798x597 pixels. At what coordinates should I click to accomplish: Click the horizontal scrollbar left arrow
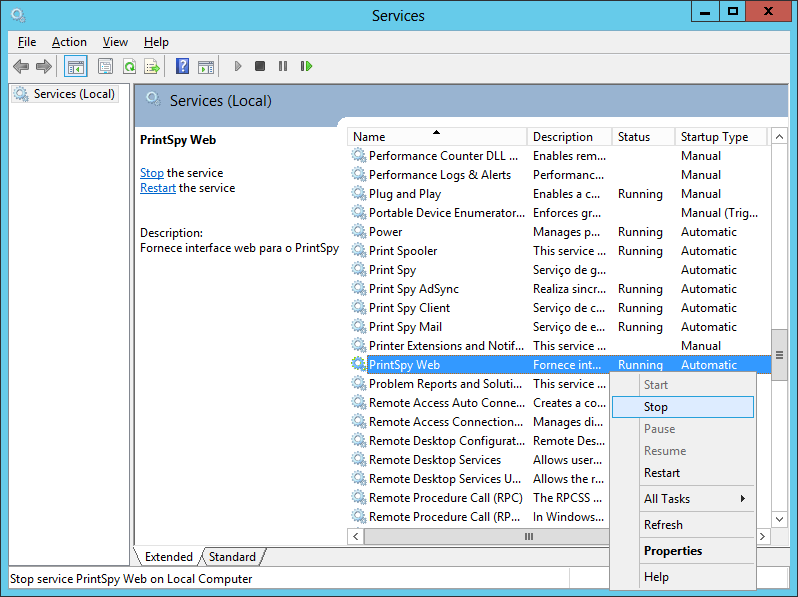click(x=356, y=536)
